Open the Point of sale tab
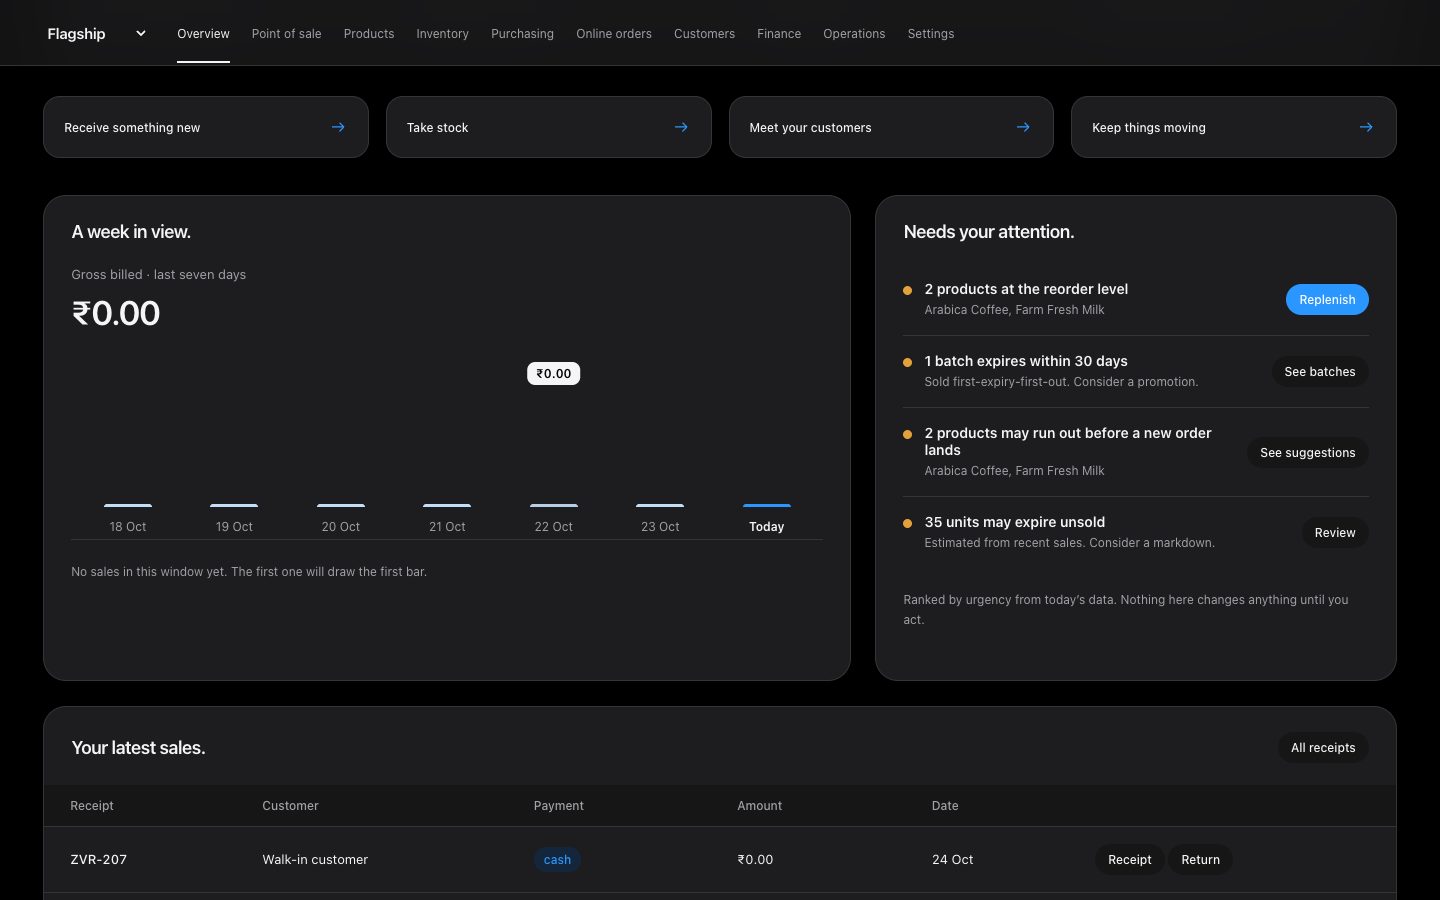Screen dimensions: 1440x900 coord(286,33)
